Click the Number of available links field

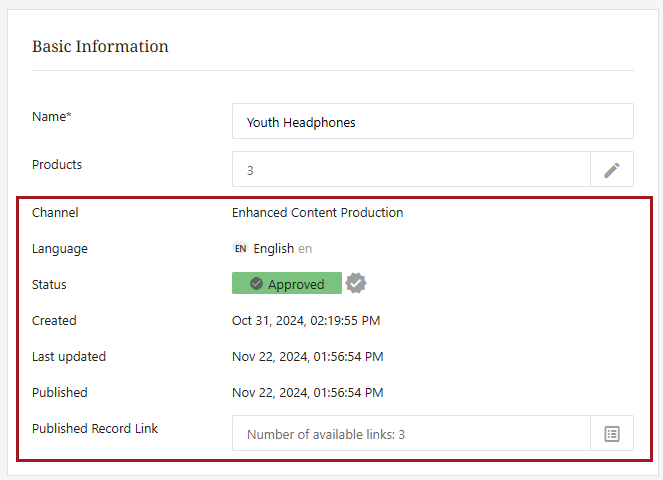click(411, 434)
